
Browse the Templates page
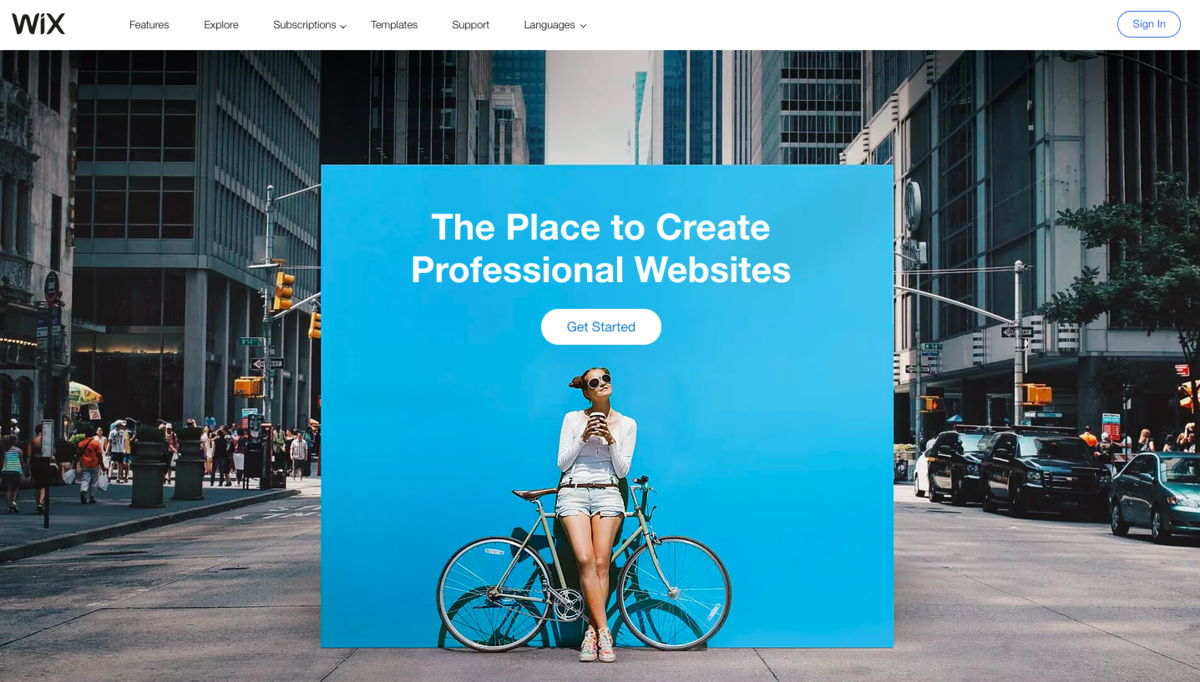point(394,25)
